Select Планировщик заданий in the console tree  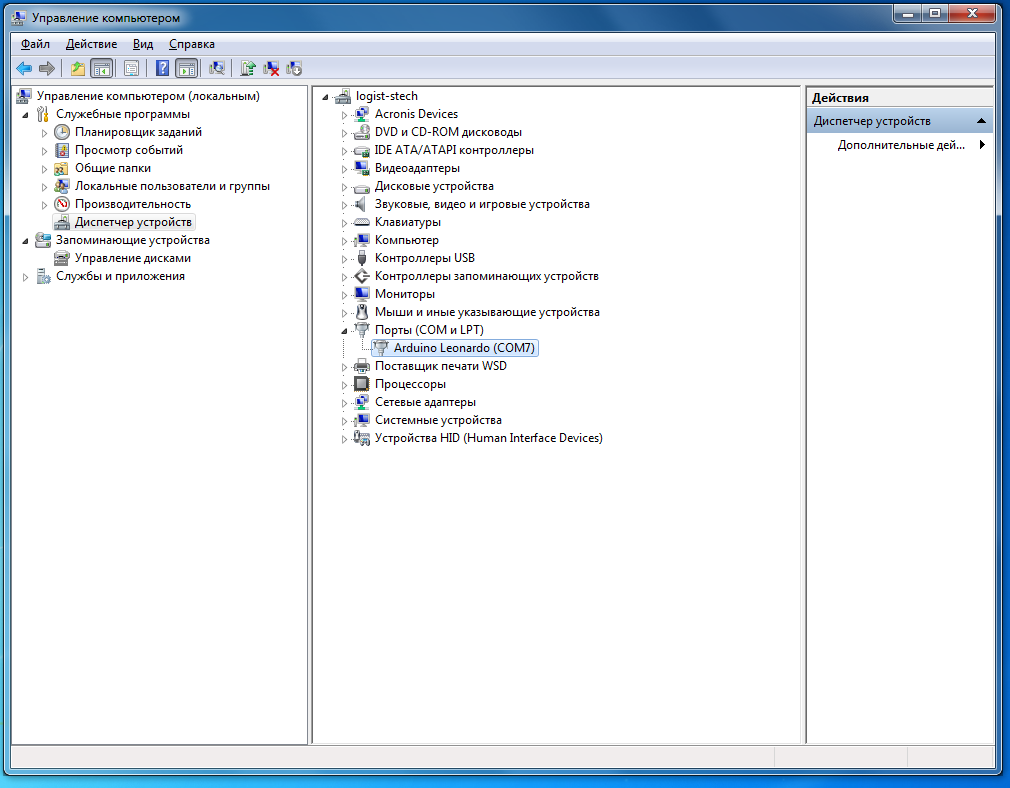click(x=138, y=132)
